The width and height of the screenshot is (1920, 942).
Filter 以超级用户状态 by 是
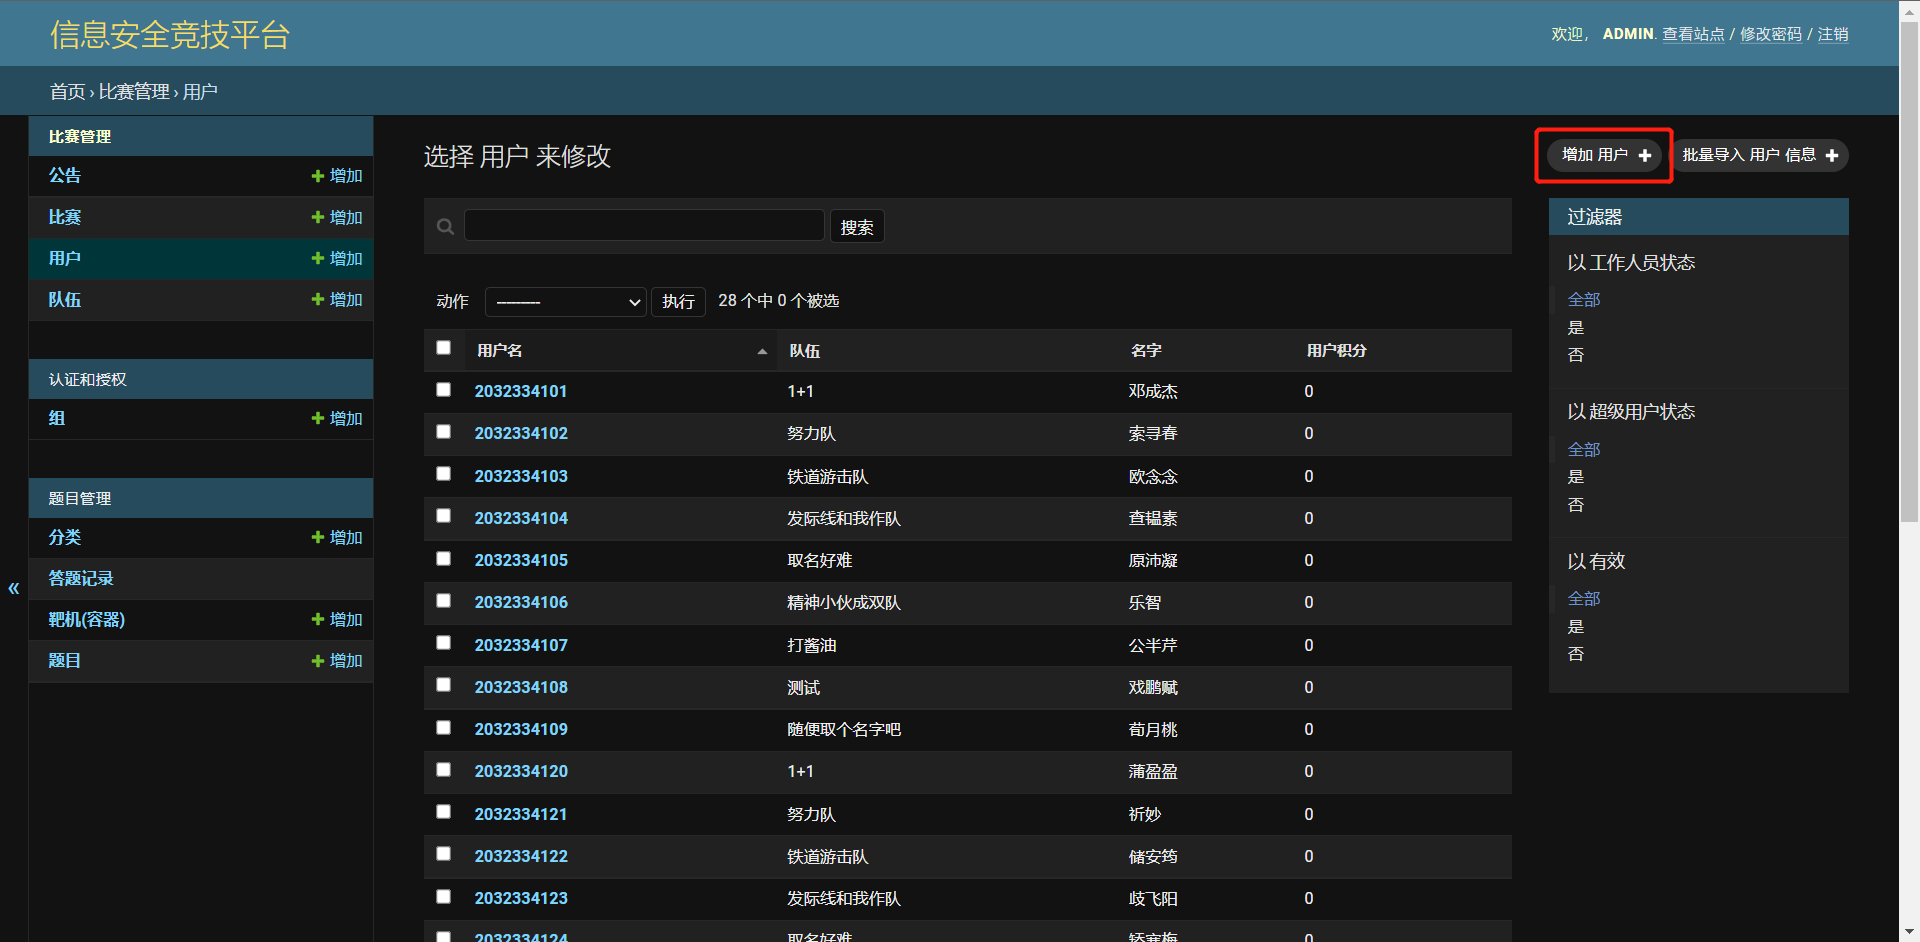pos(1576,476)
